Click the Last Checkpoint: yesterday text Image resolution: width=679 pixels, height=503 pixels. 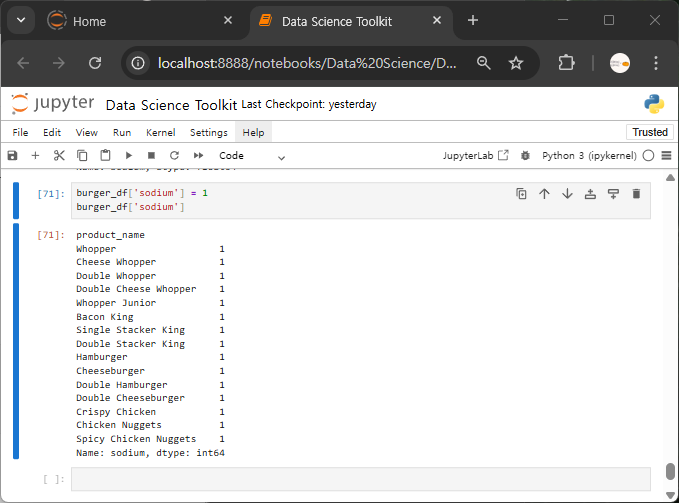(x=309, y=104)
